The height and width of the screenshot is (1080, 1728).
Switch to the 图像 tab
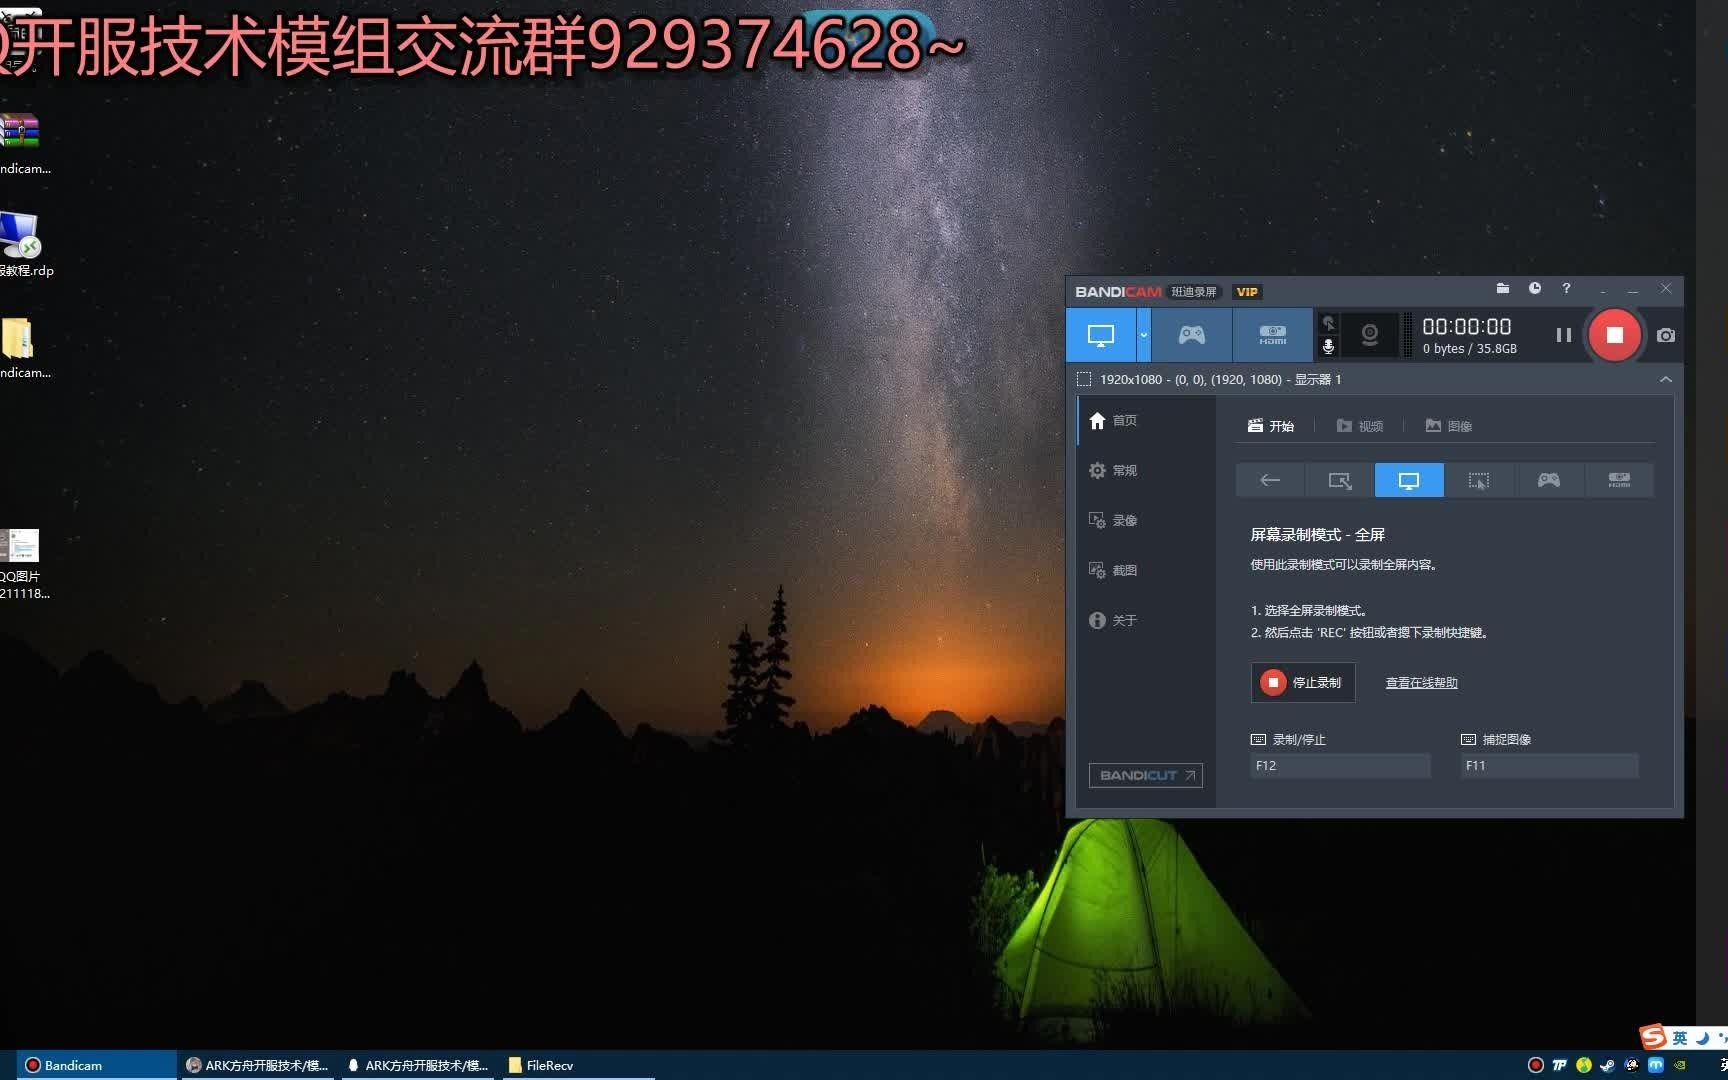pos(1448,425)
